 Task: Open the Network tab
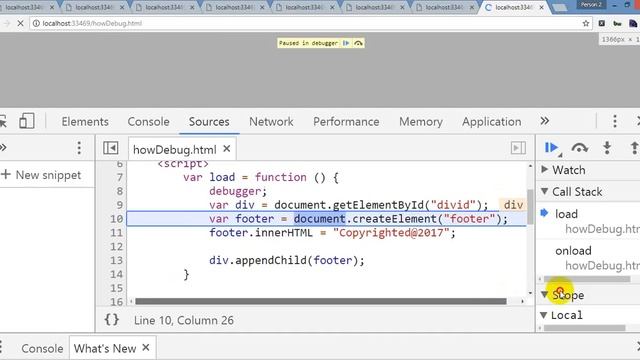pyautogui.click(x=271, y=122)
